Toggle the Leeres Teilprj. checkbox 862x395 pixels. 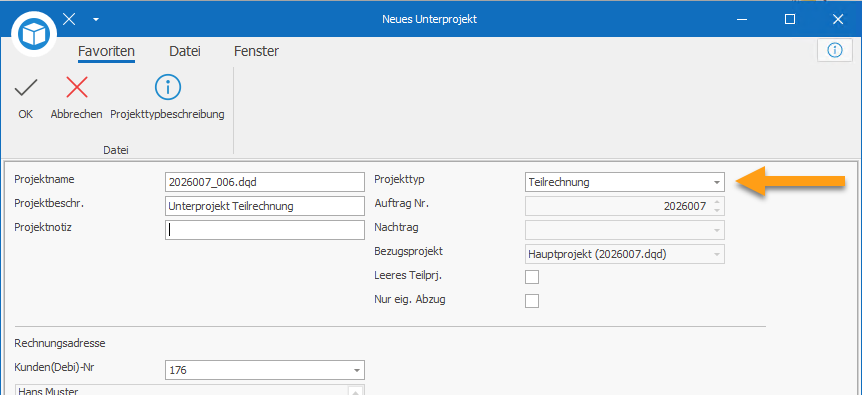[532, 277]
